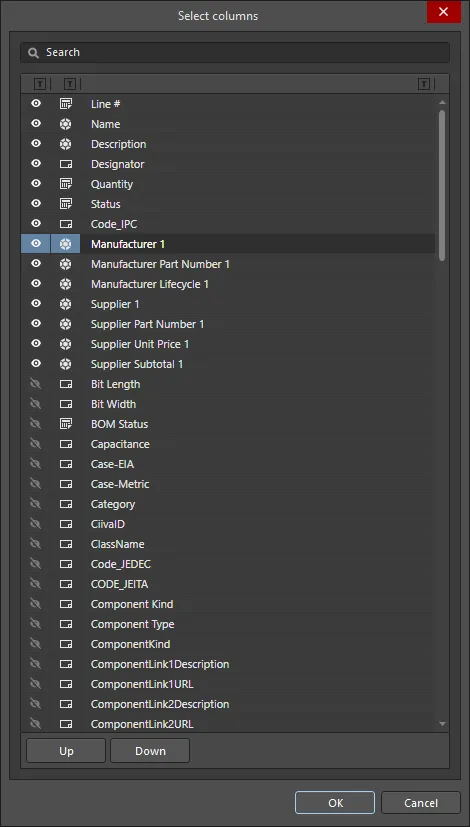
Task: Select the Supplier Unit Price 1 row
Action: pos(228,344)
